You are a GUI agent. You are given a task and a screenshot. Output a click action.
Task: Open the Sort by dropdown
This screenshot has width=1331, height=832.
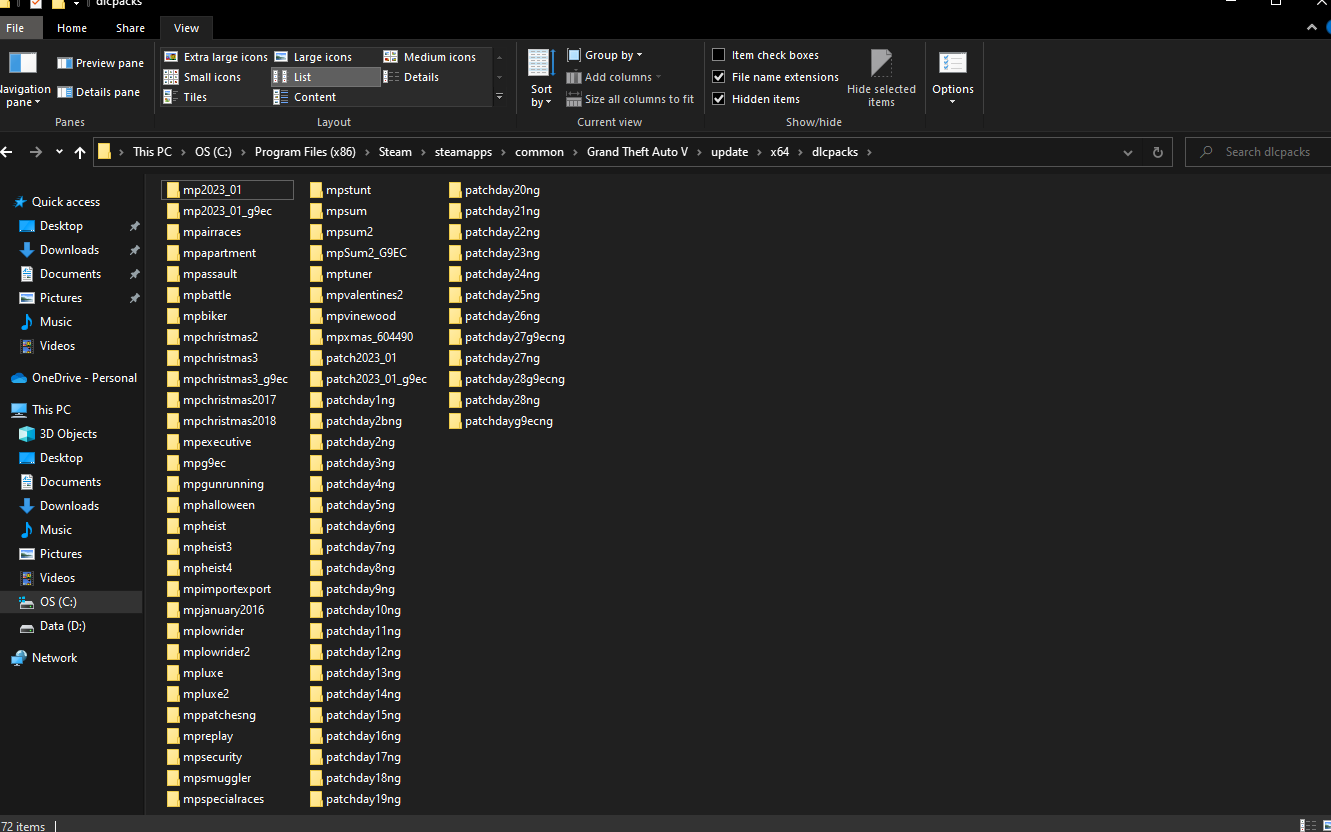pyautogui.click(x=541, y=78)
